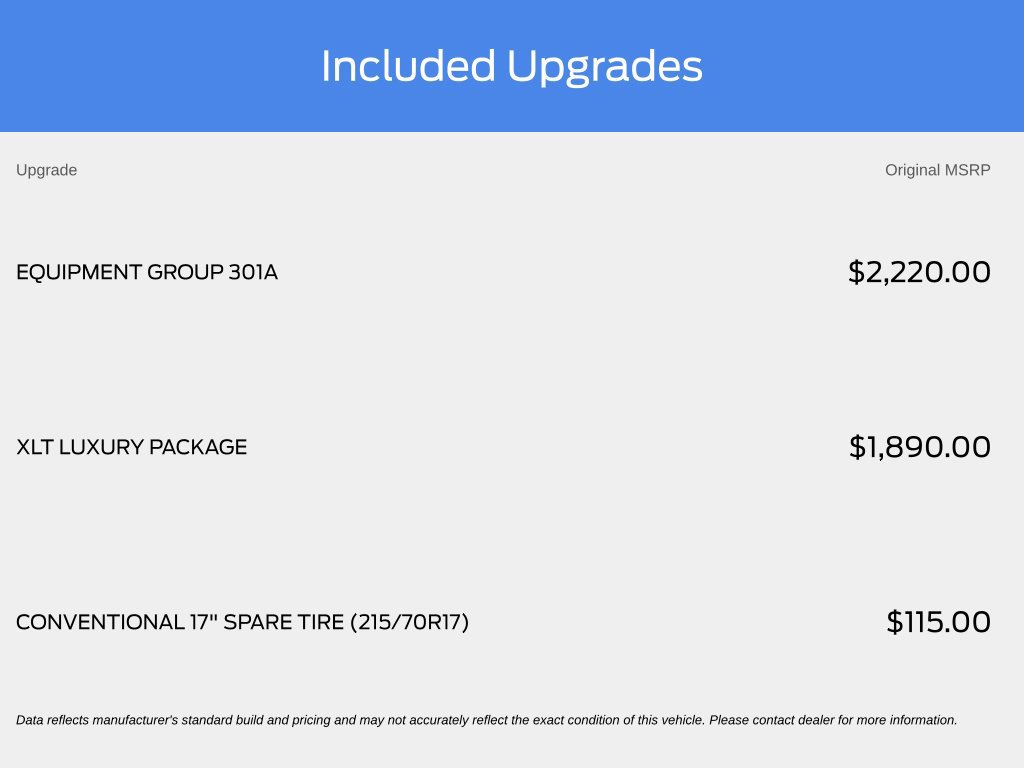The width and height of the screenshot is (1024, 768).
Task: Click the word Upgrades in title
Action: pyautogui.click(x=604, y=66)
